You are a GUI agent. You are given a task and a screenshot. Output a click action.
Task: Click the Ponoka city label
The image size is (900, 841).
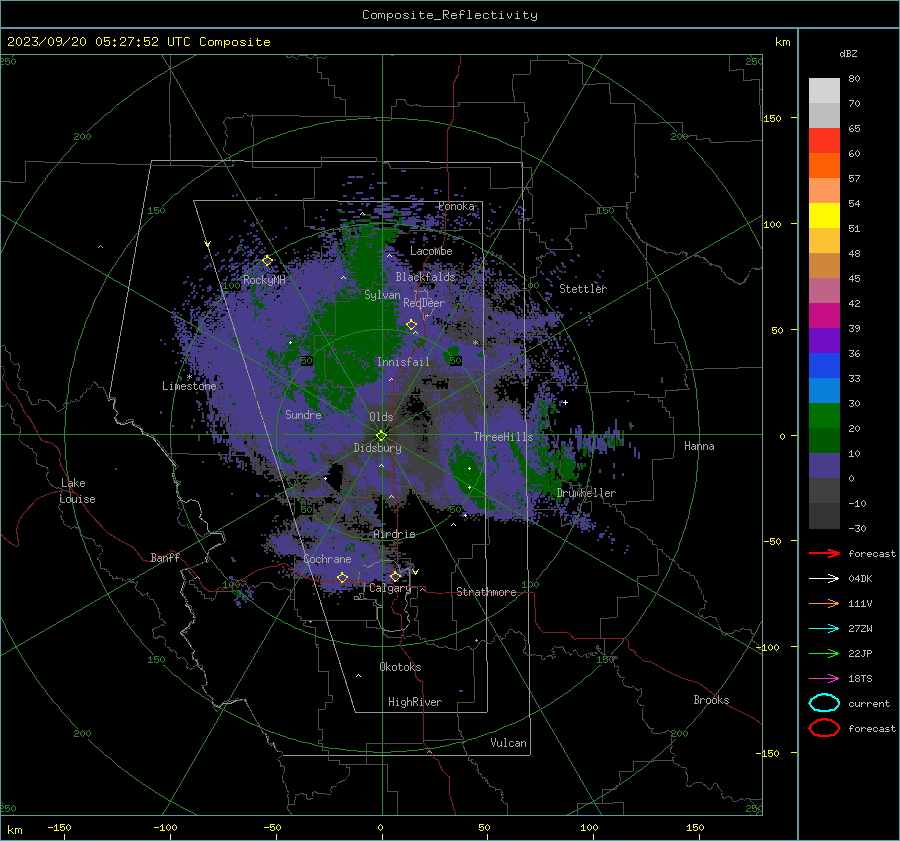tap(456, 206)
